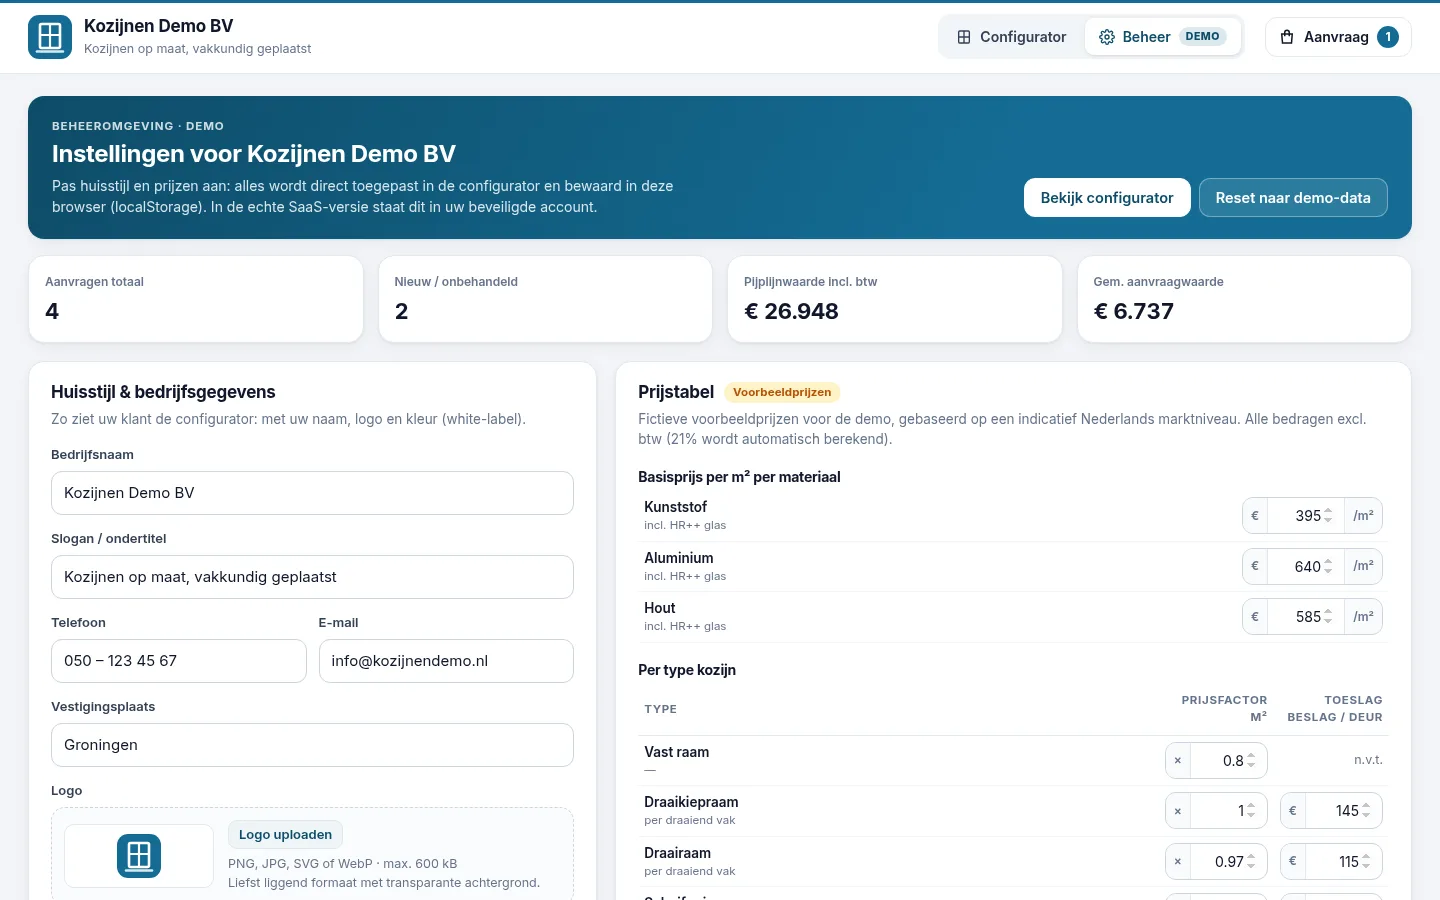
Task: Adjust Aluminium price using its spinner arrows
Action: tap(1328, 567)
